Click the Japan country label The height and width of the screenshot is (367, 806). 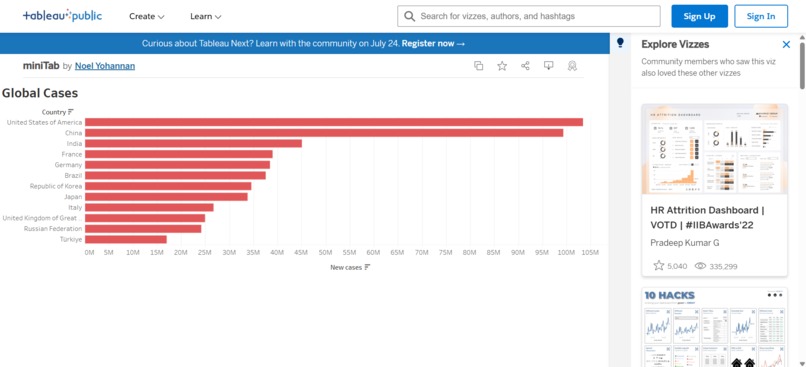(73, 197)
